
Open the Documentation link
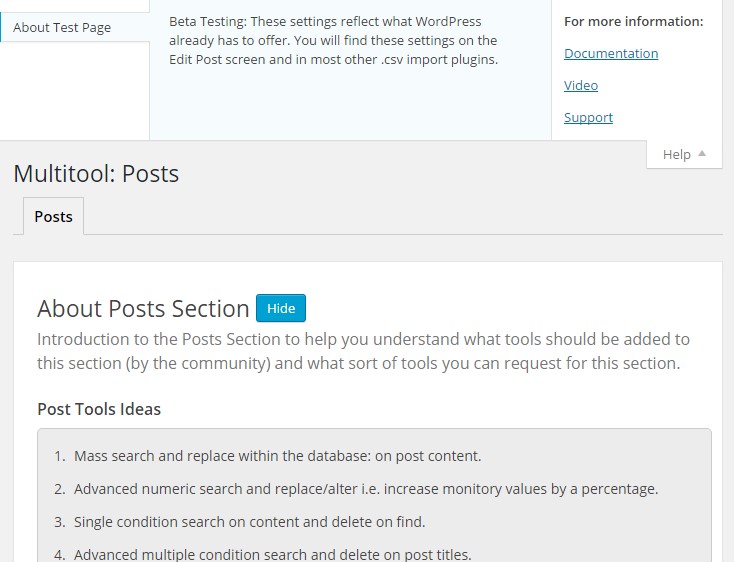[x=611, y=53]
